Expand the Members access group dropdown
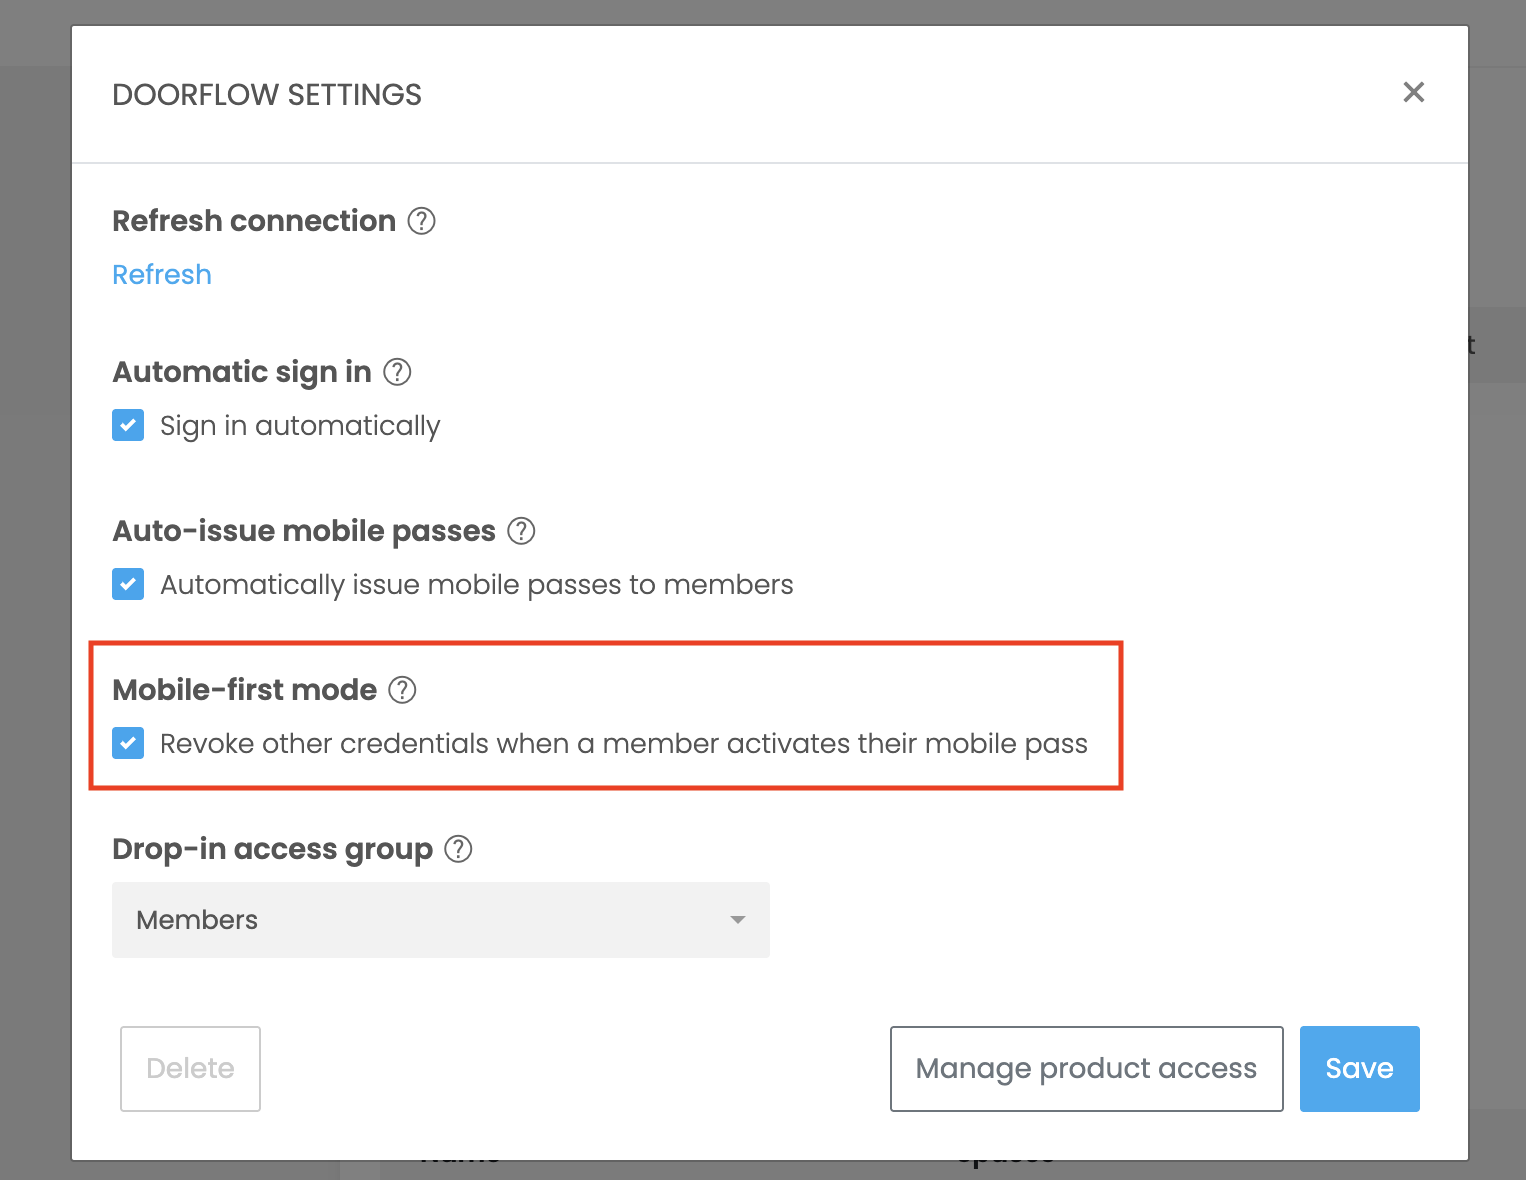Viewport: 1526px width, 1180px height. [440, 920]
